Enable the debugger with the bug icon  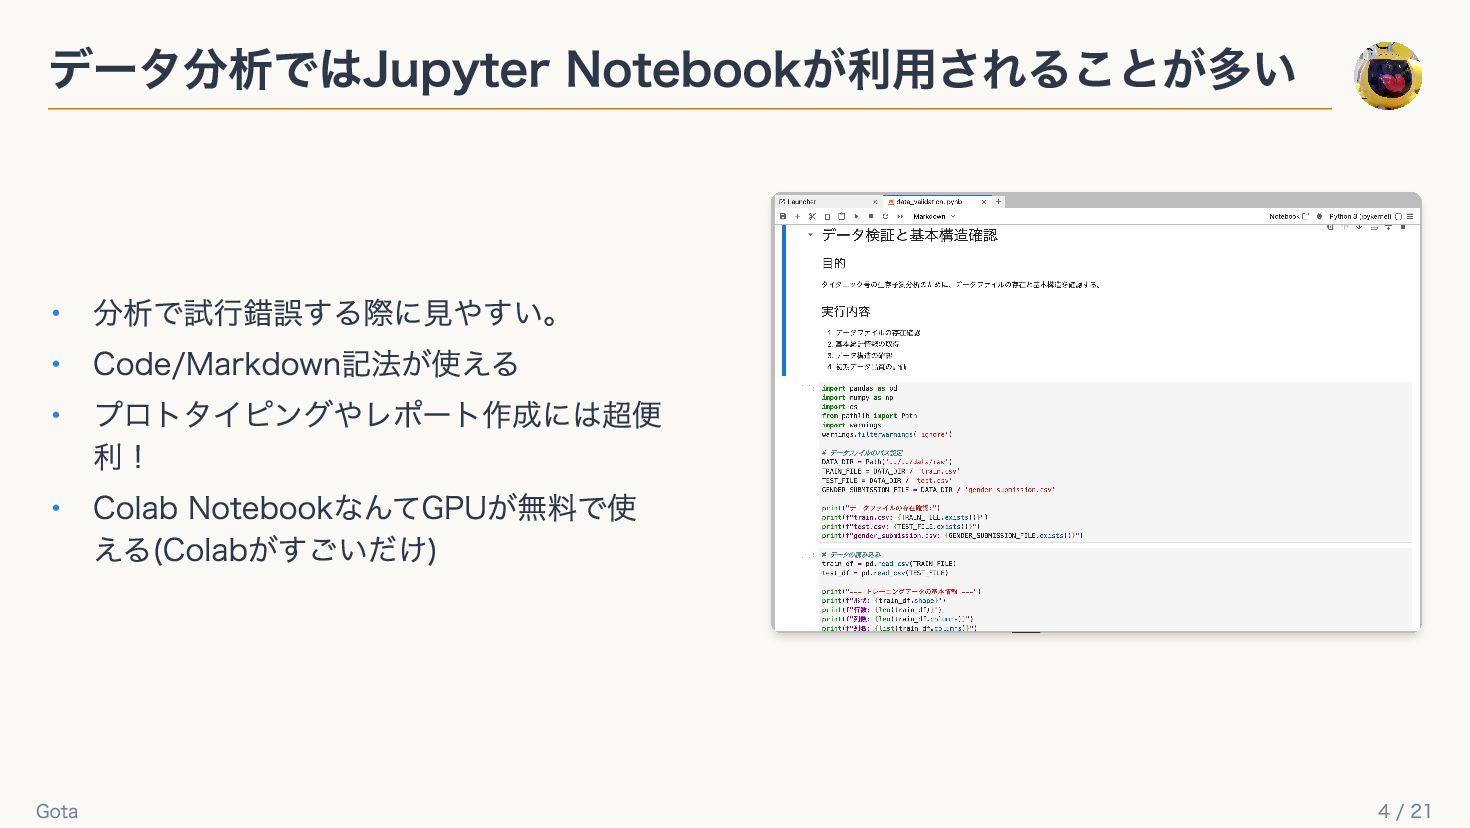point(1319,216)
